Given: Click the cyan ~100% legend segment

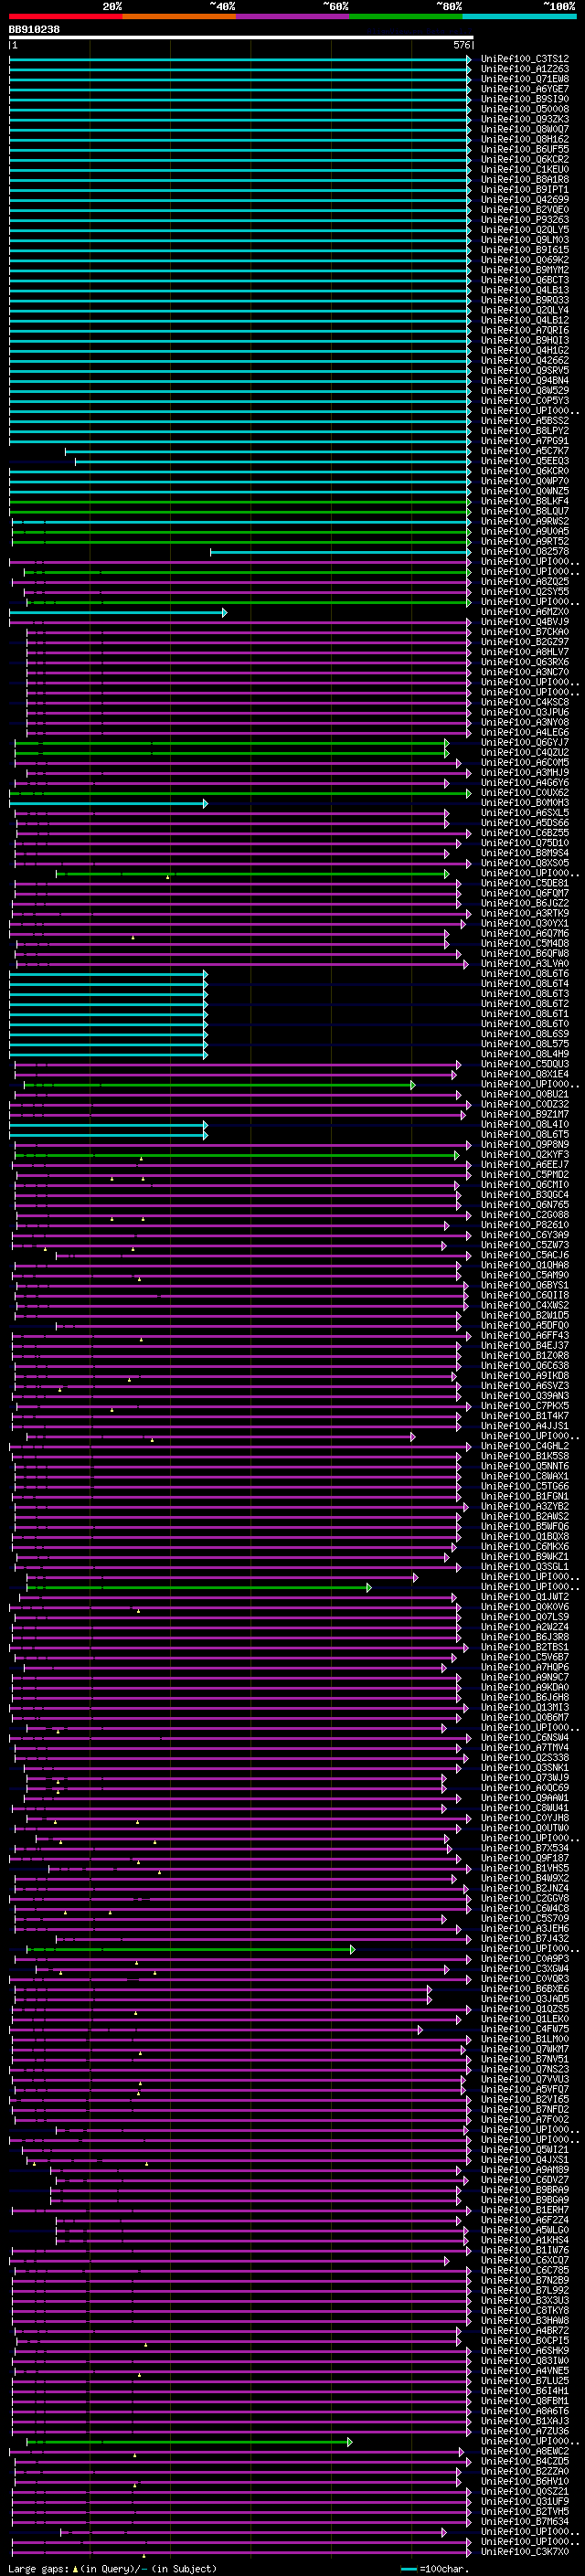Looking at the screenshot, I should [x=519, y=16].
